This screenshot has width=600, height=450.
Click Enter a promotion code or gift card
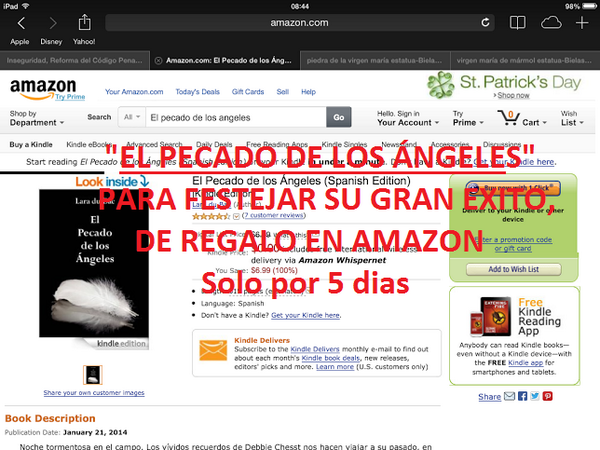pos(513,244)
